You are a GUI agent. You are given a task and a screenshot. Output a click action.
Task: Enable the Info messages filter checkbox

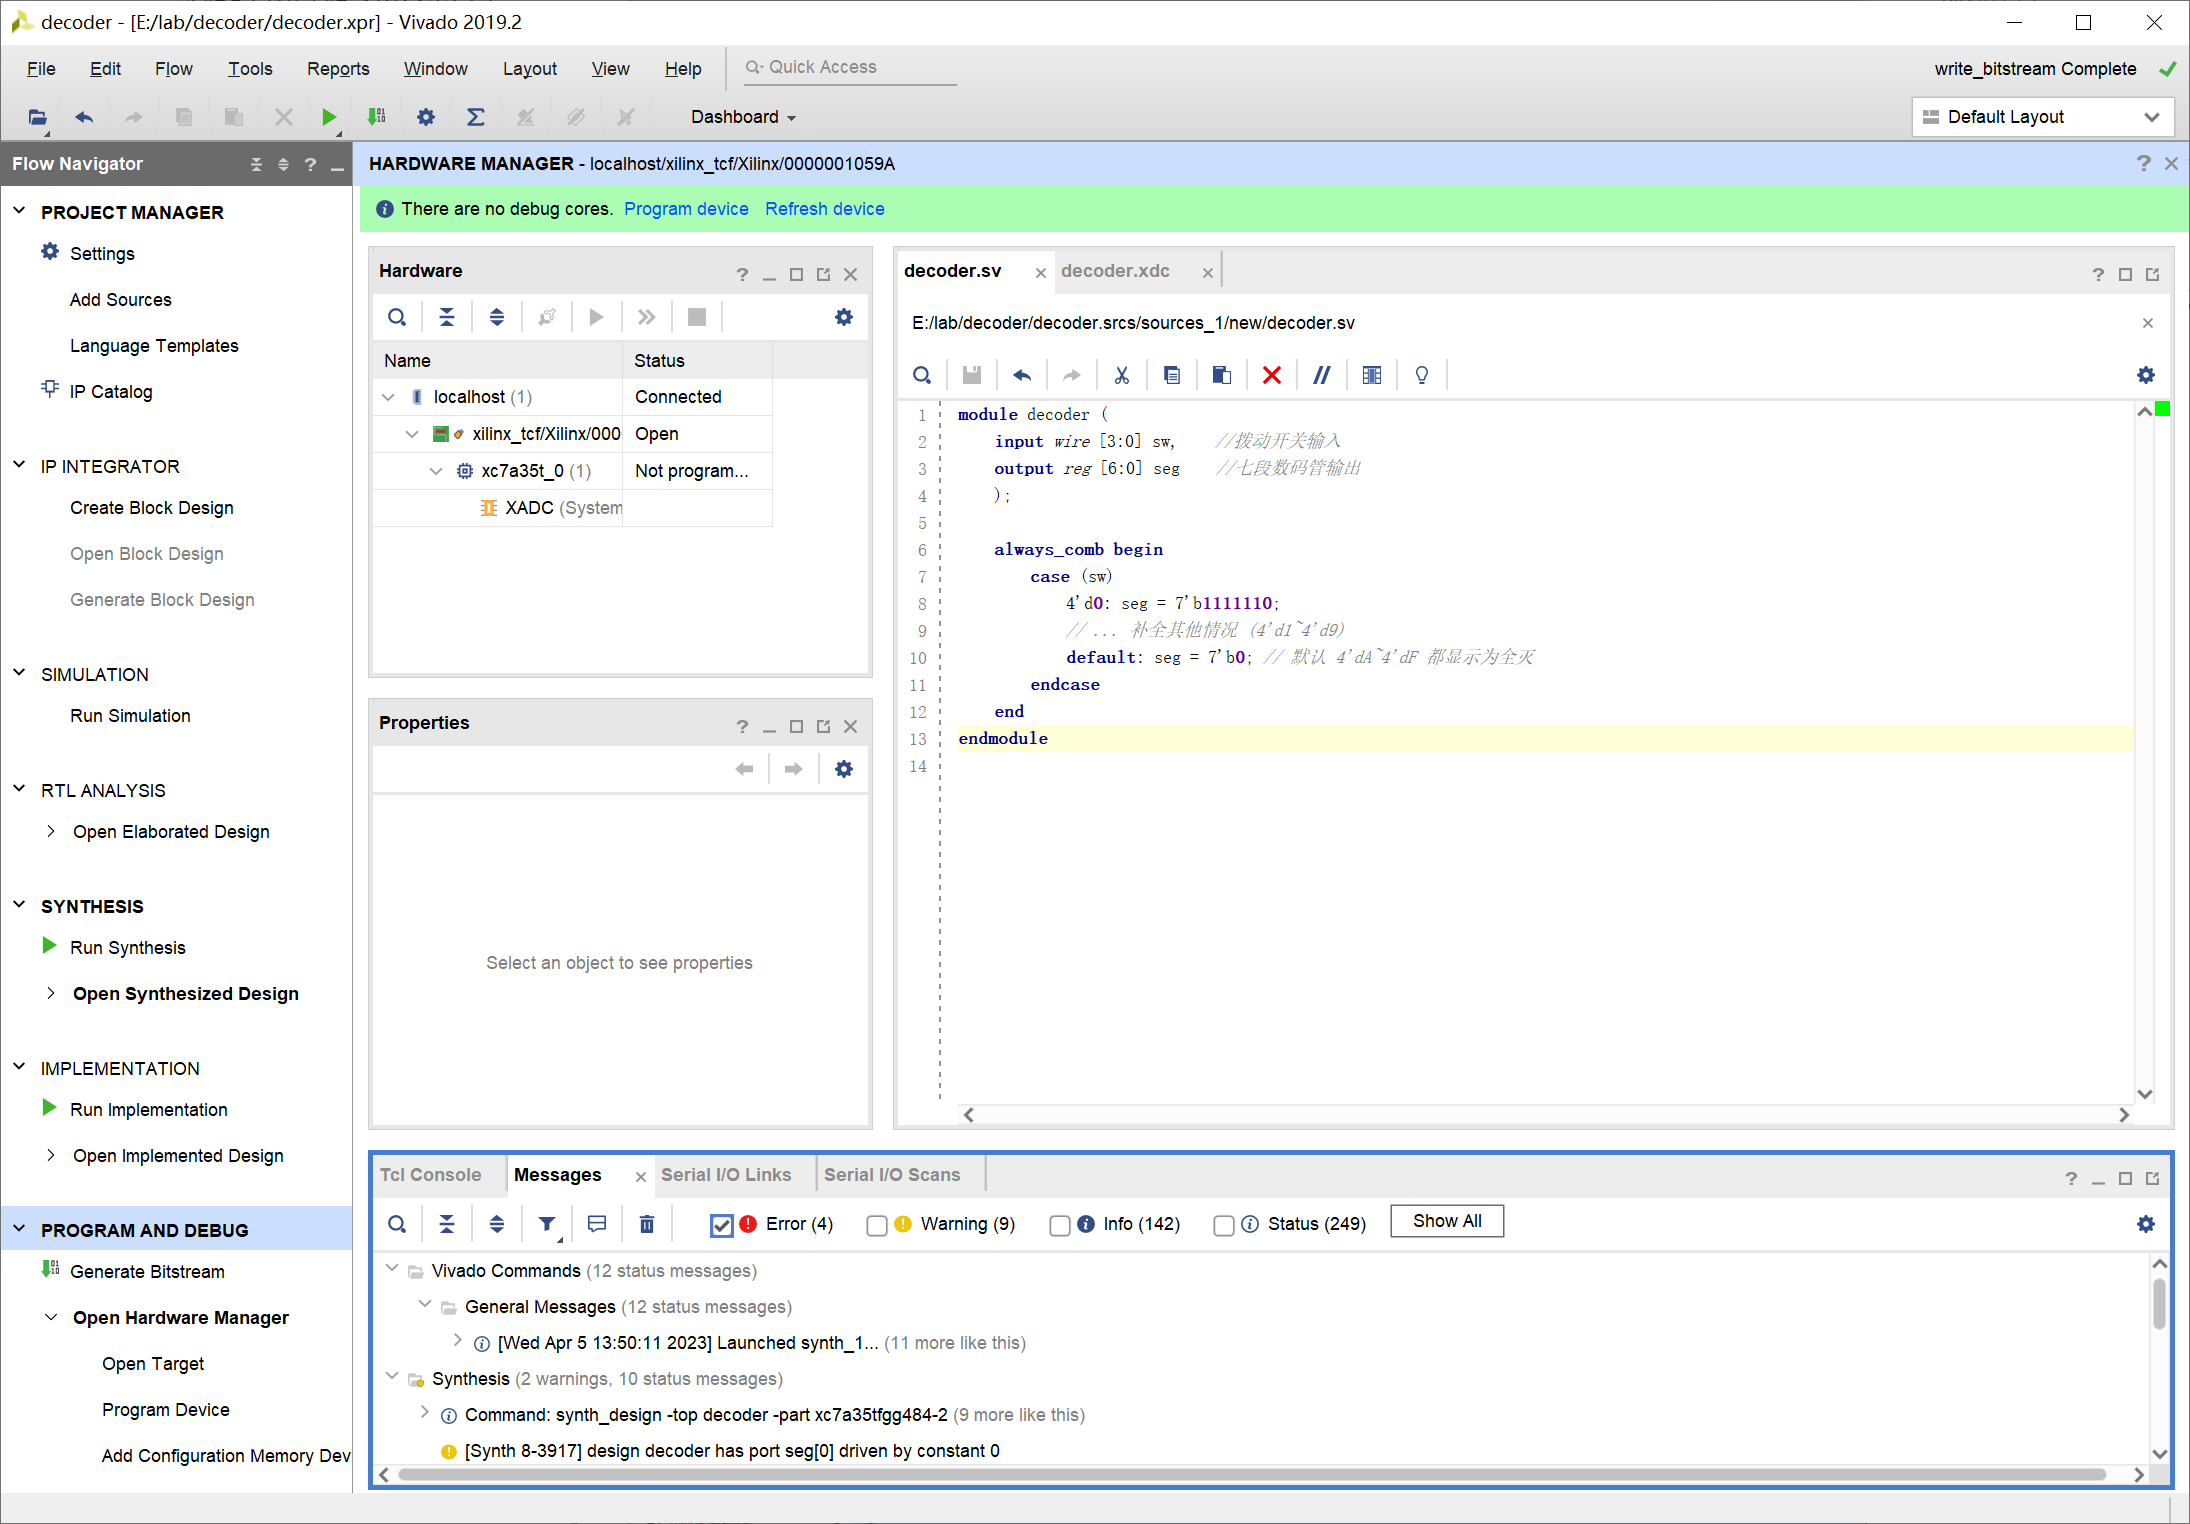coord(1060,1225)
